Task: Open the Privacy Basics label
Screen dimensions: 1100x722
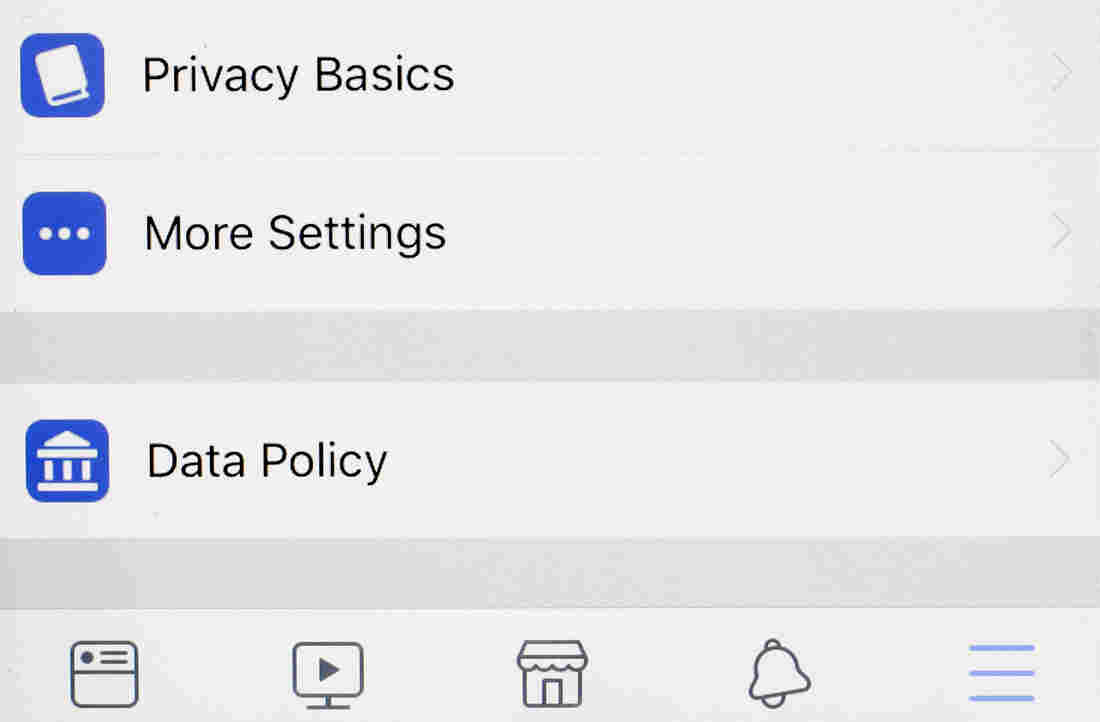Action: 298,75
